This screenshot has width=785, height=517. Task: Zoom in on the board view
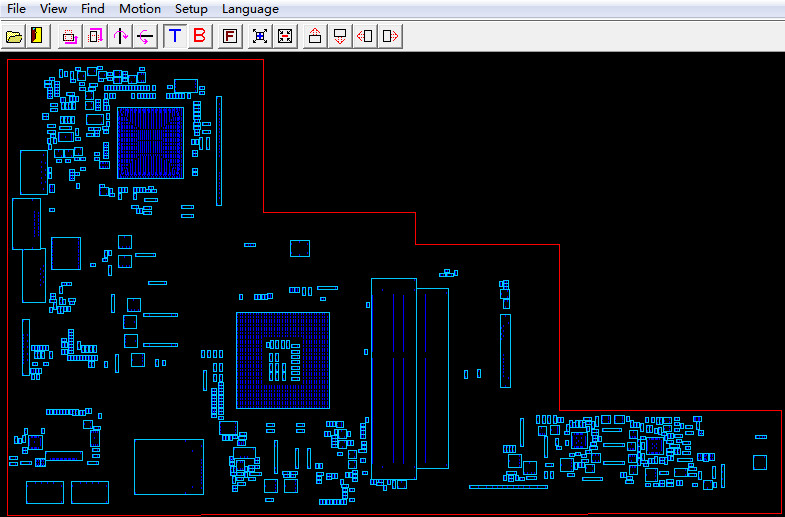coord(260,36)
